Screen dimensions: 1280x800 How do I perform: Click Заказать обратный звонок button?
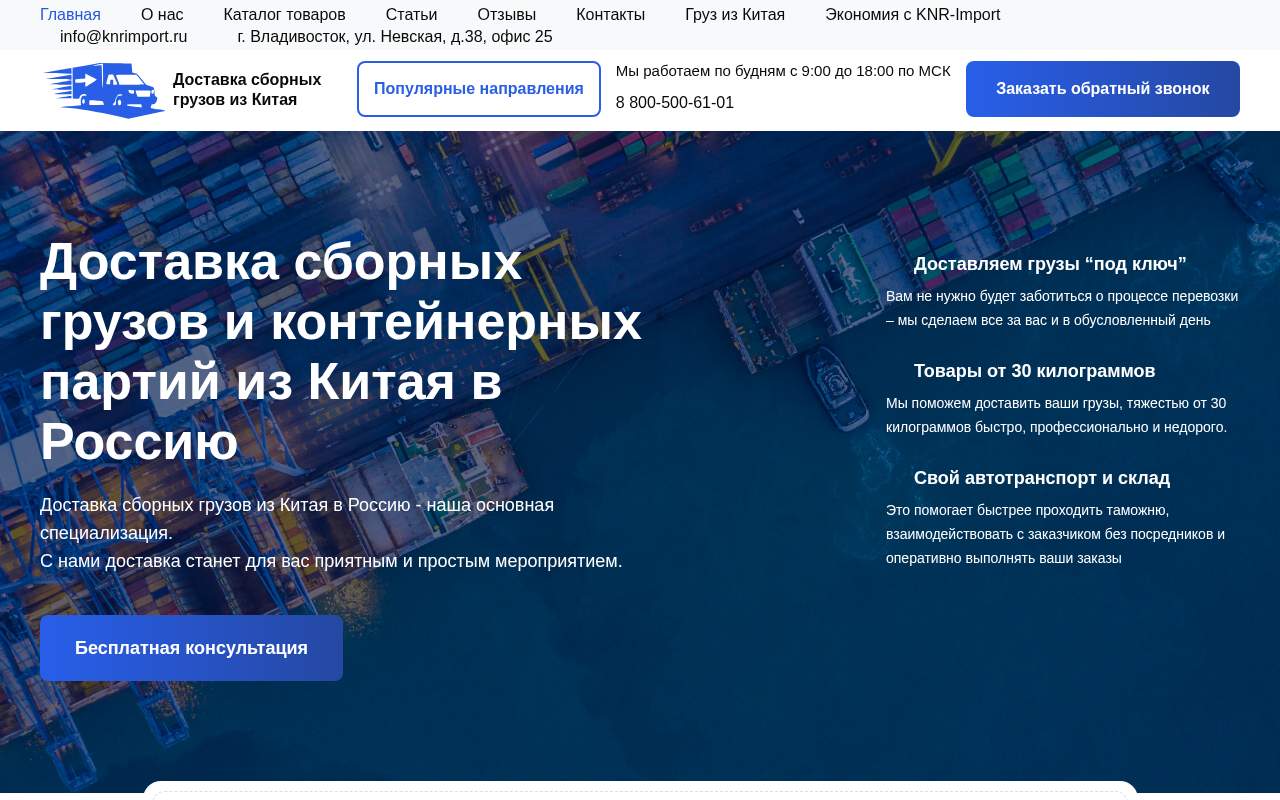(x=1103, y=89)
